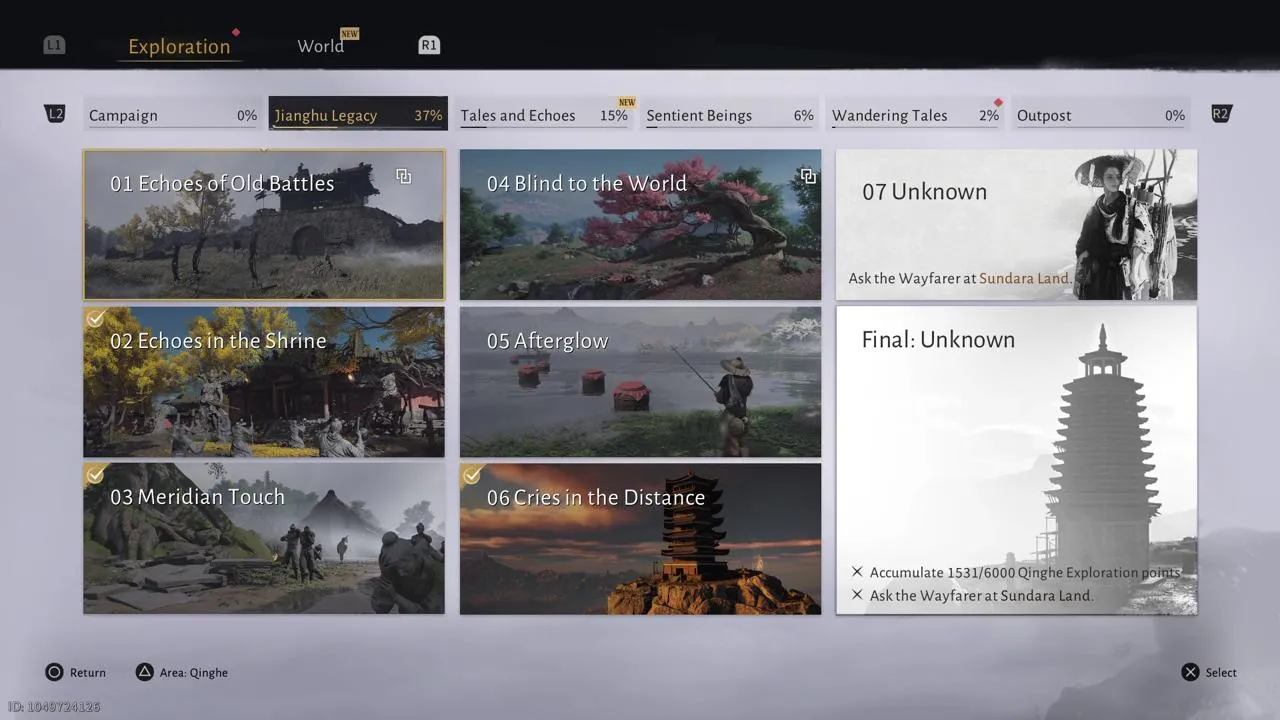Click the Tales and Echoes 15% progress bar

pyautogui.click(x=544, y=127)
